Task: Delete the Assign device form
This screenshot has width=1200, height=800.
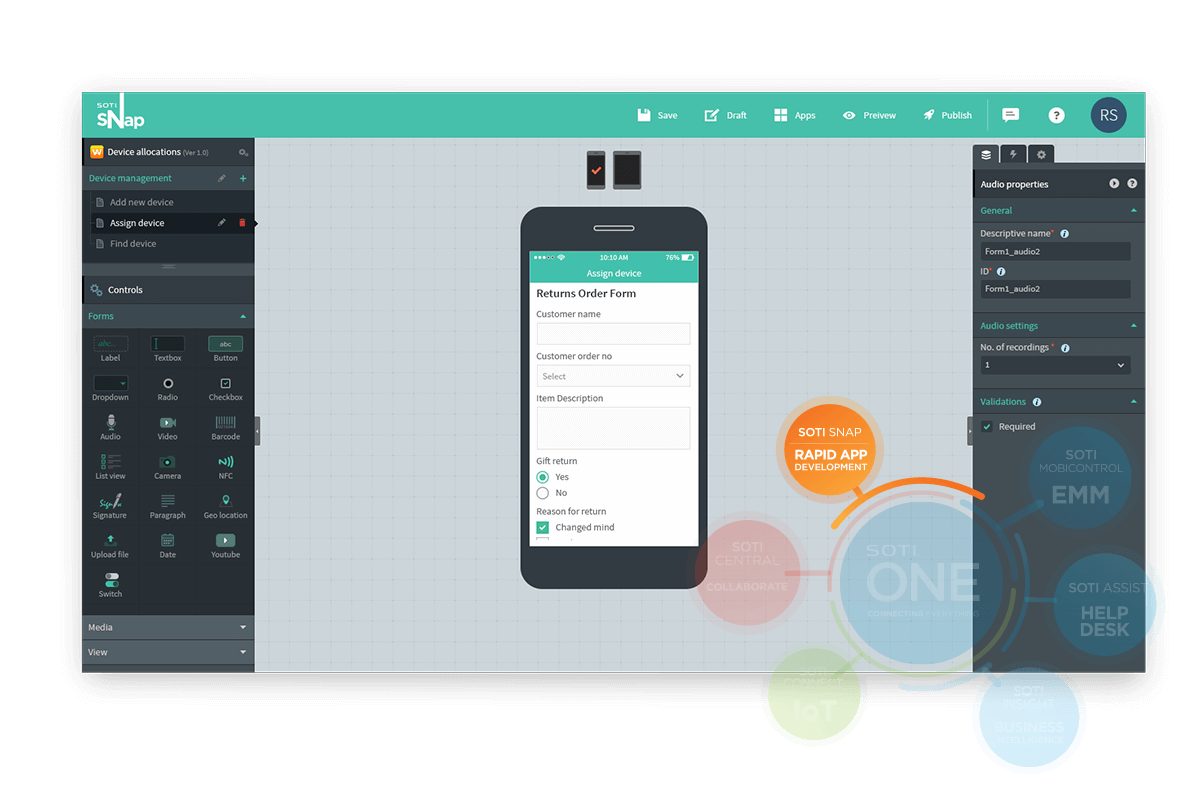Action: tap(242, 223)
